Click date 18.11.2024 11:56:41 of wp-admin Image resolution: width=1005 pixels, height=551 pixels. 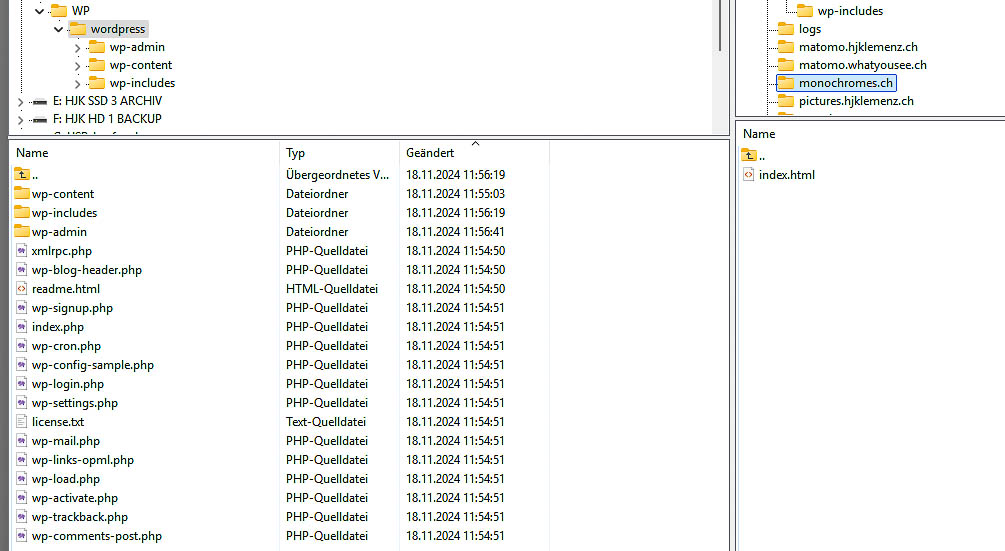[455, 231]
